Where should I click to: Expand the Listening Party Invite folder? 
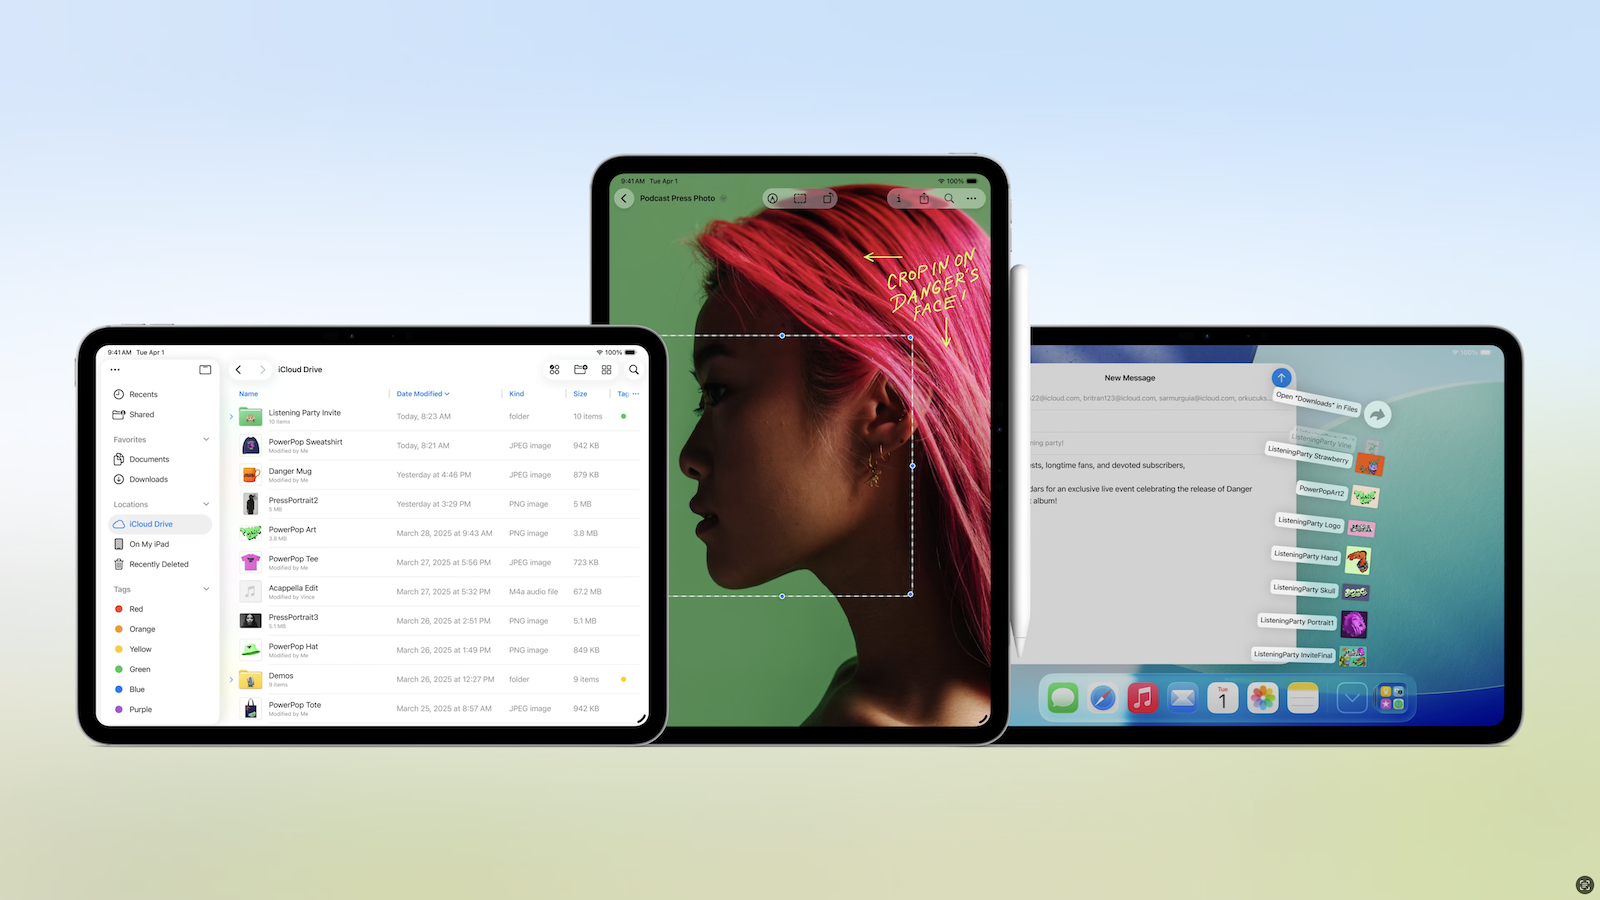(232, 417)
